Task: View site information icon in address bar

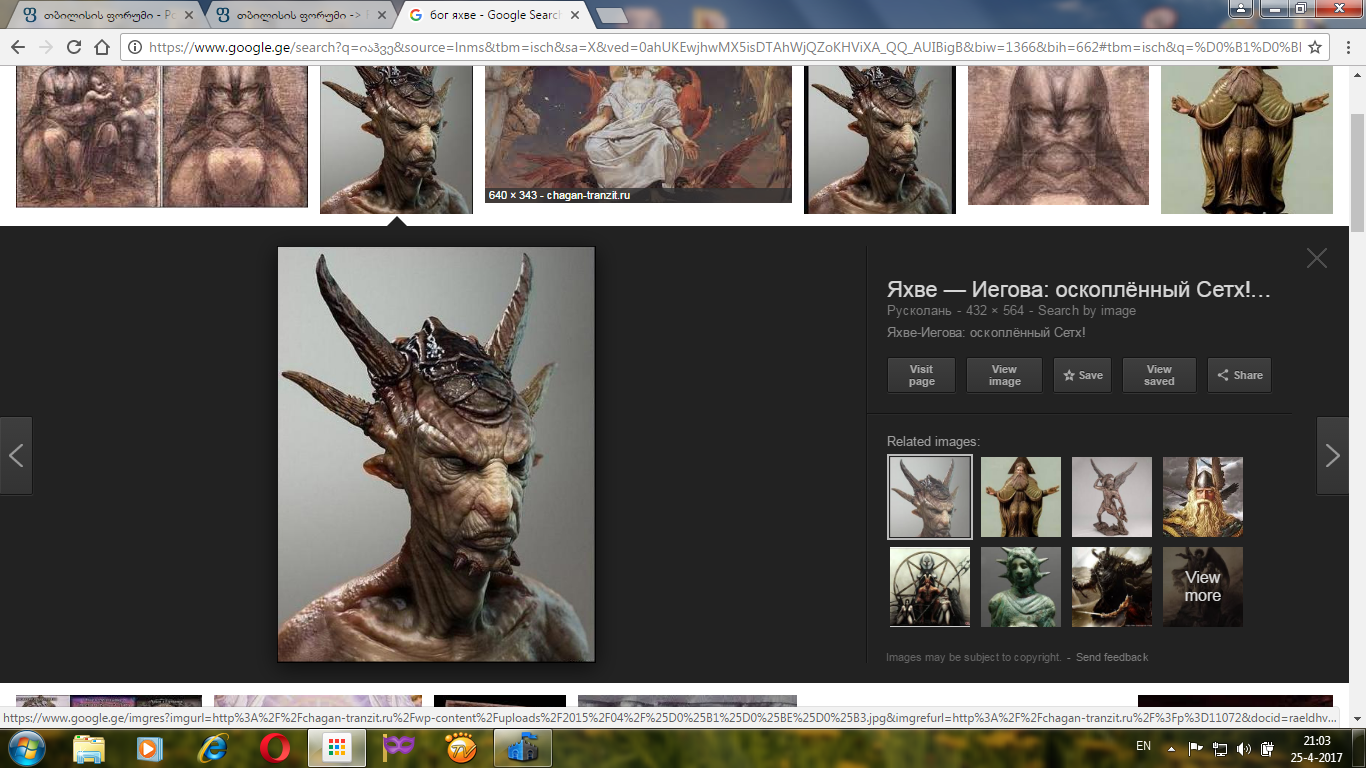Action: [135, 47]
